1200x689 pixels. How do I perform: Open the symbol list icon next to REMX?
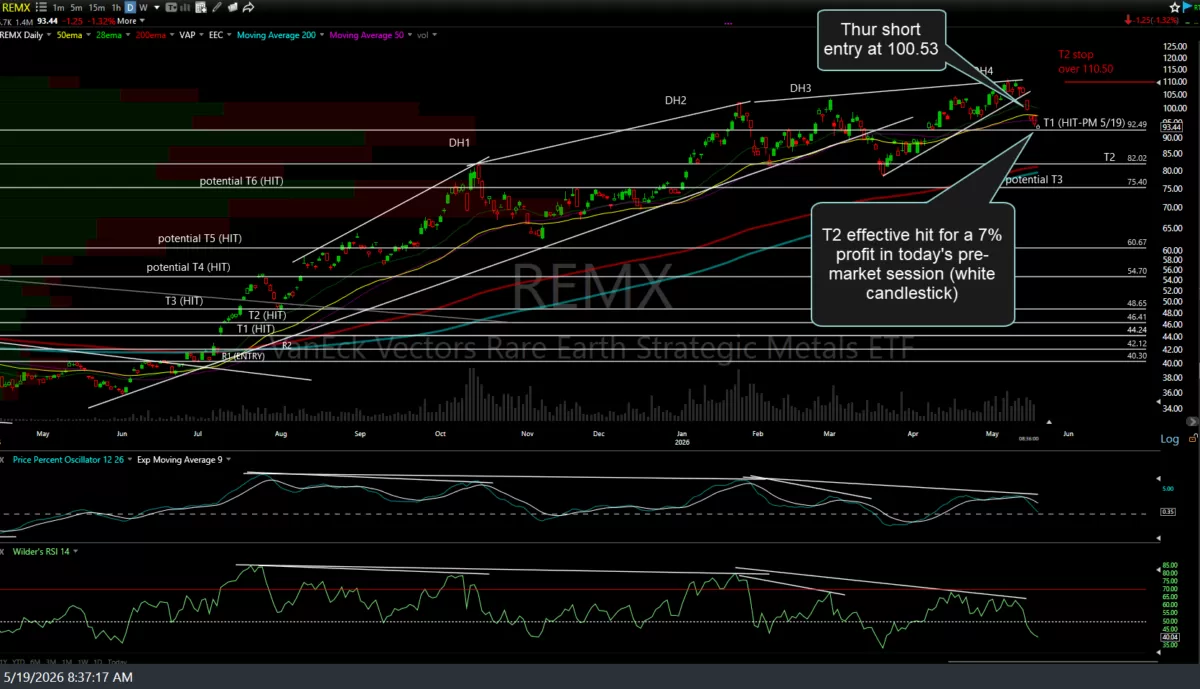(x=41, y=7)
